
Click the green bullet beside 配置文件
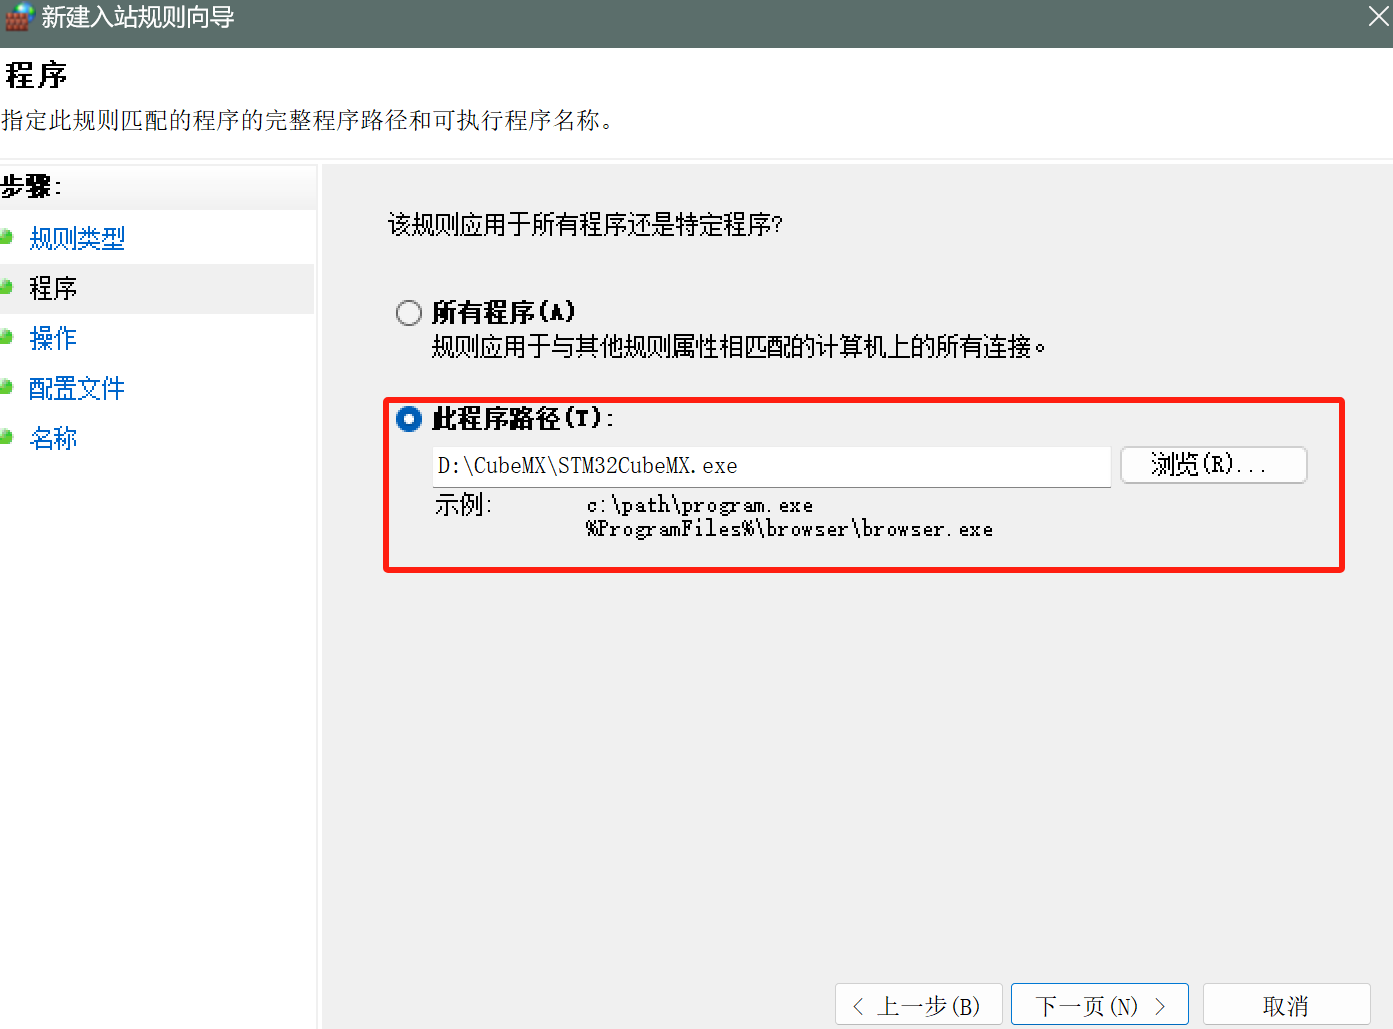[6, 387]
